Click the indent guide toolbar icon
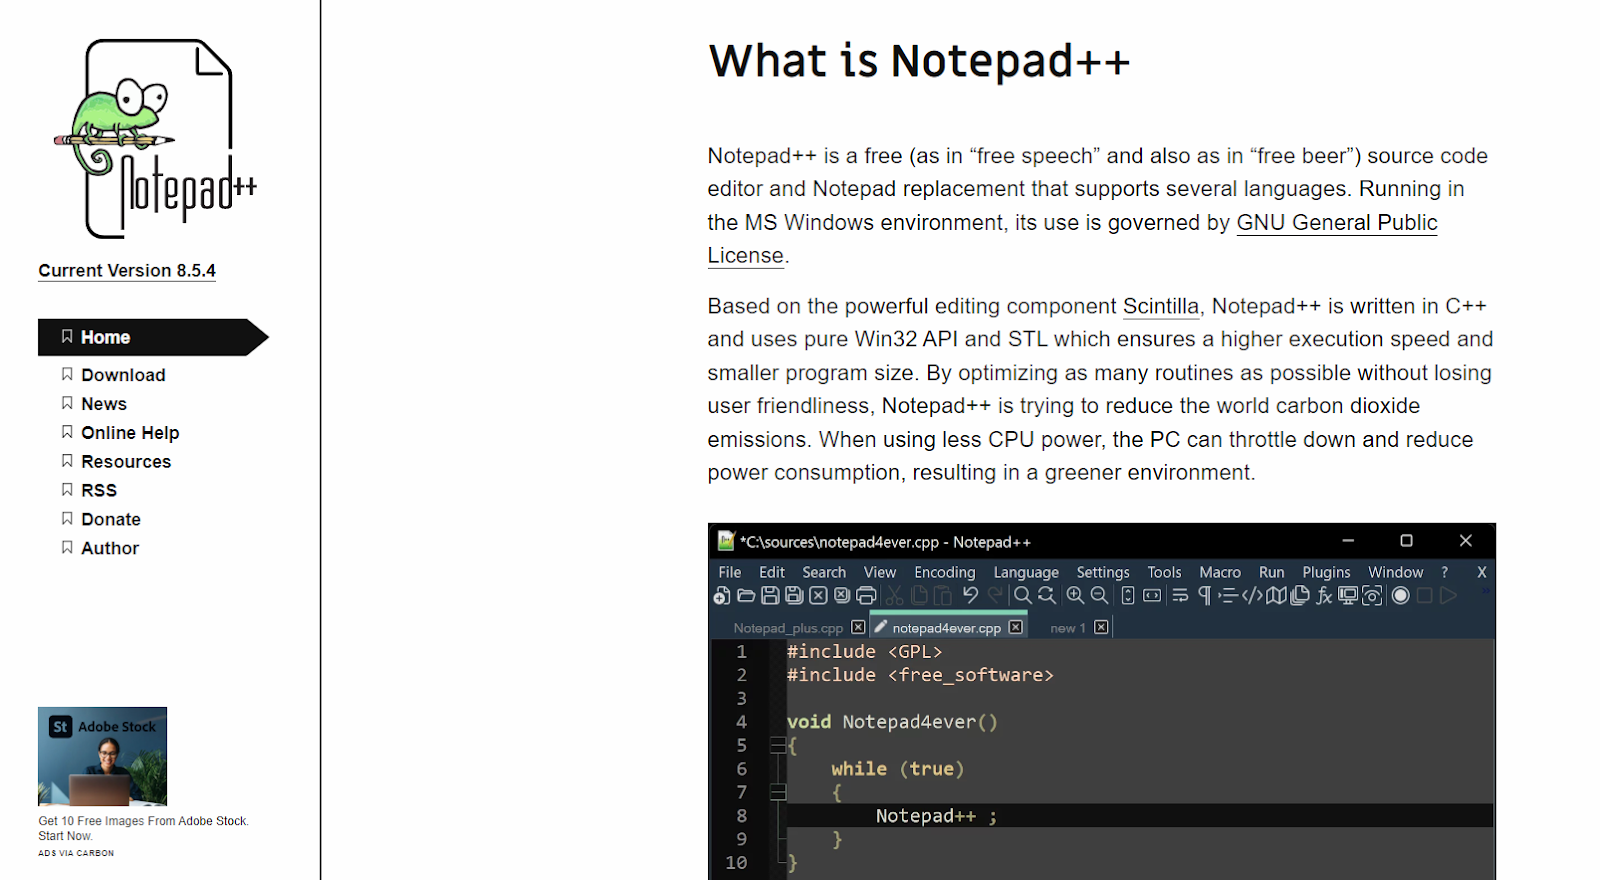1600x880 pixels. 1228,595
